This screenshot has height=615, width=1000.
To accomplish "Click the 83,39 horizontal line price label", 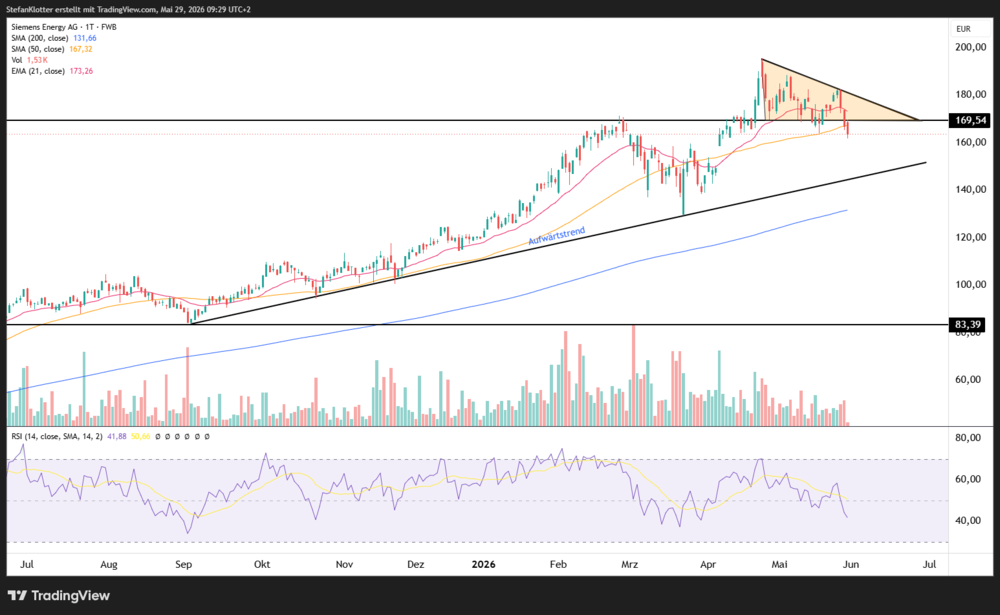I will click(x=968, y=325).
